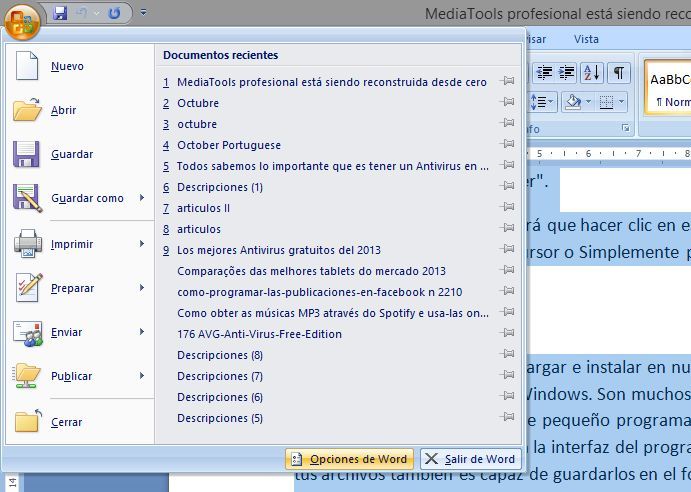The image size is (691, 492).
Task: Click the Nuevo blank page icon
Action: pyautogui.click(x=27, y=66)
